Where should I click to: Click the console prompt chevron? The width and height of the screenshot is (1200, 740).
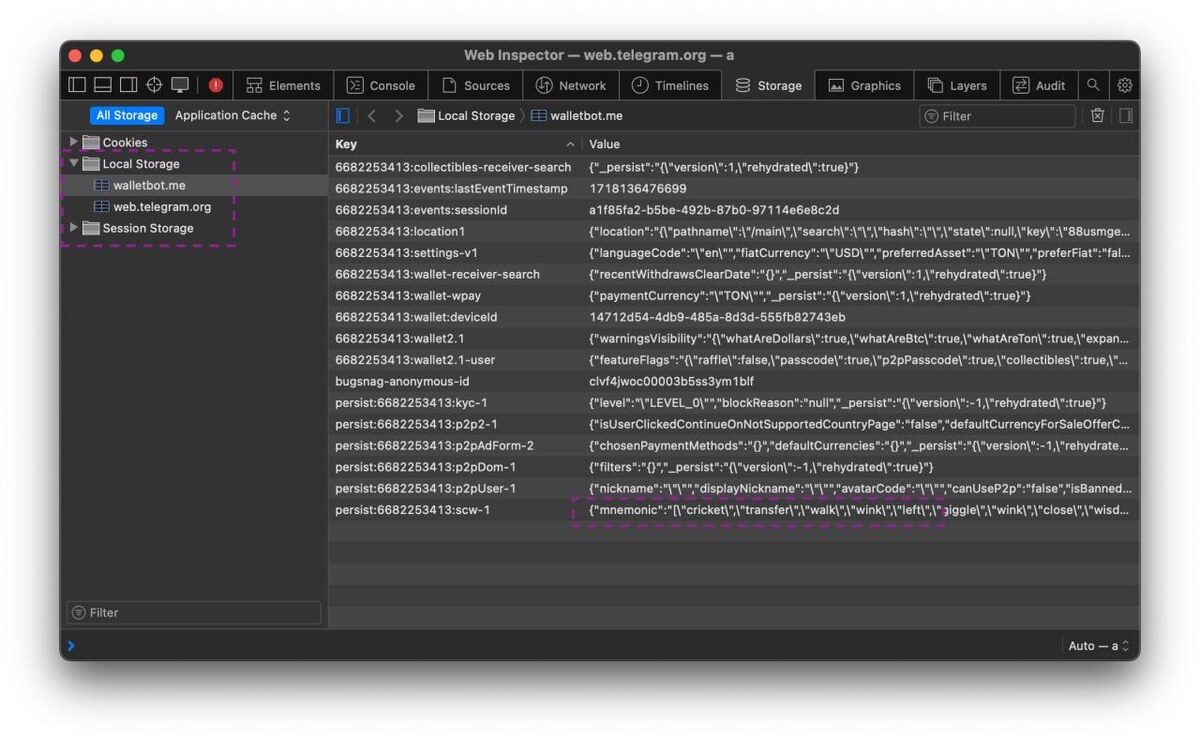[71, 646]
